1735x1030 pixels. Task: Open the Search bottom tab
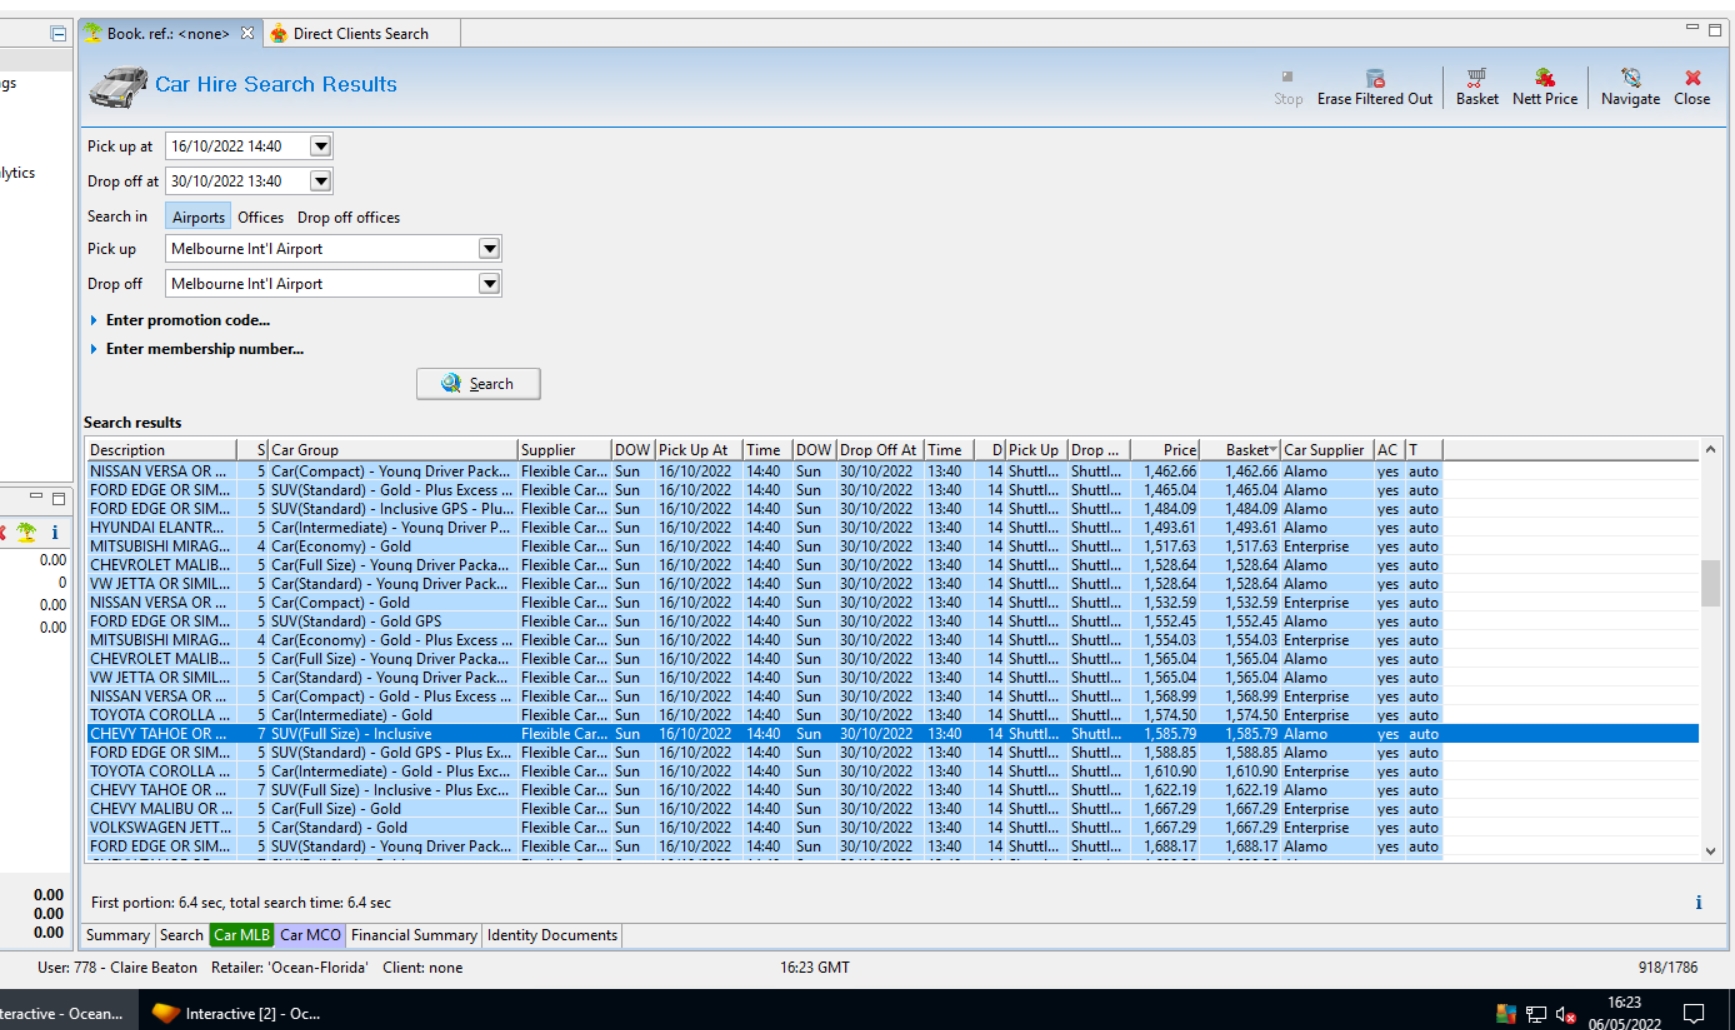pyautogui.click(x=181, y=935)
